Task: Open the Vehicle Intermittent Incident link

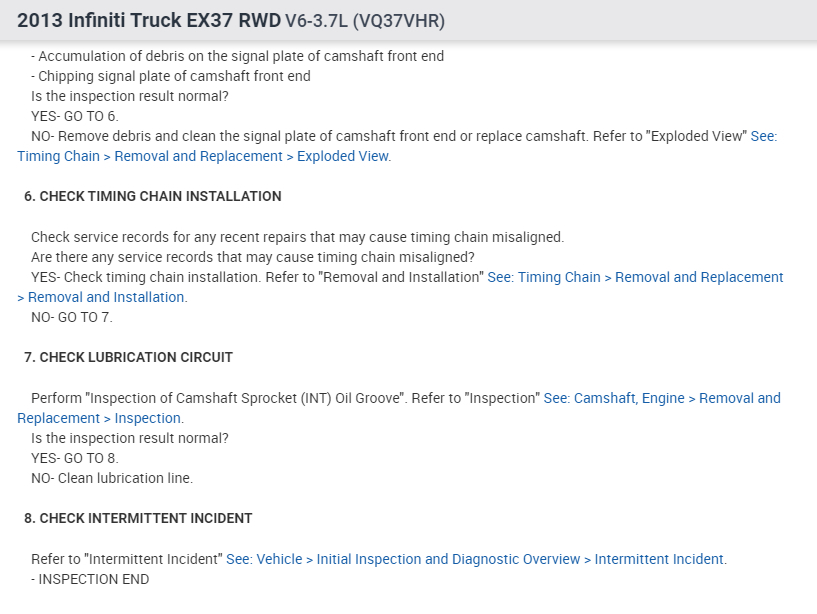Action: click(x=476, y=559)
